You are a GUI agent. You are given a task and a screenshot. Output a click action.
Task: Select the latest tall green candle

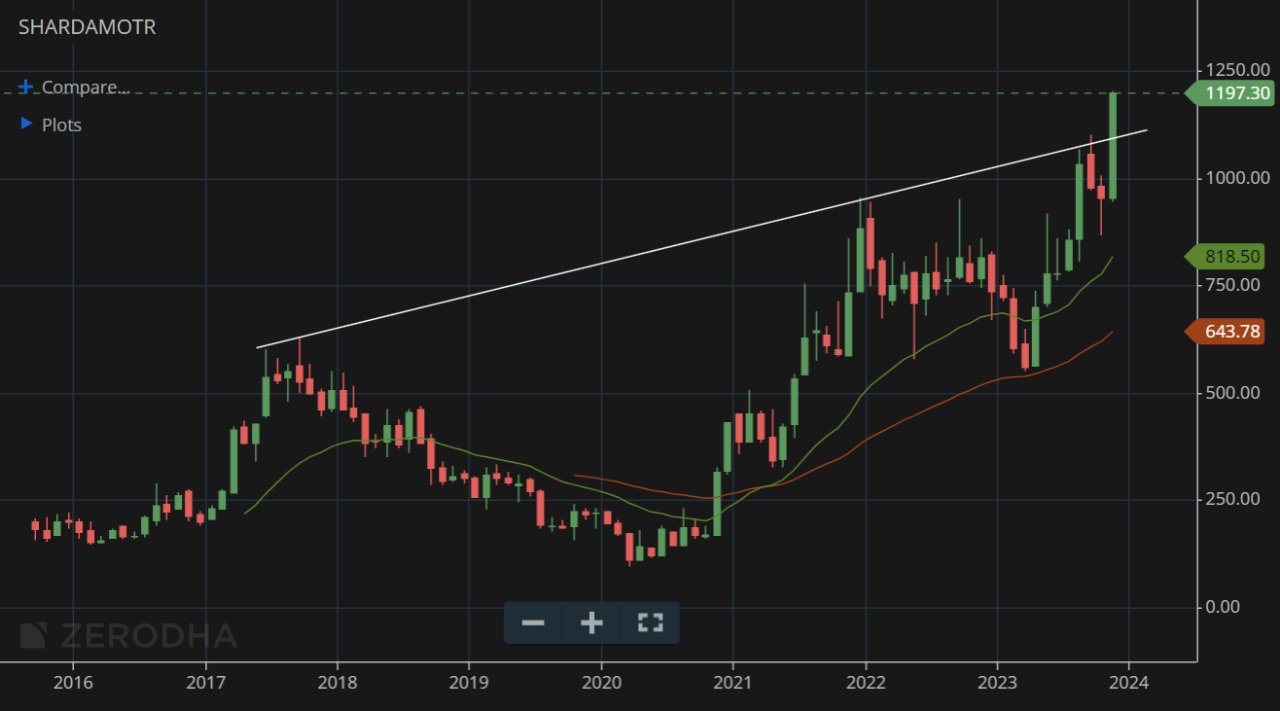(x=1113, y=145)
